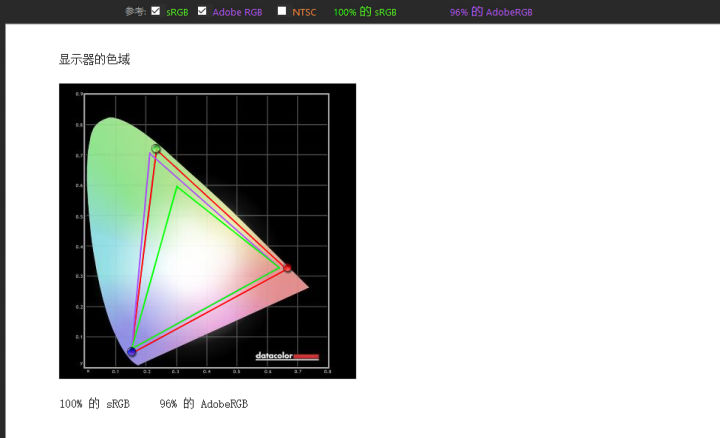Click the 96% 的 AdobeRGB text below chart

pyautogui.click(x=203, y=404)
